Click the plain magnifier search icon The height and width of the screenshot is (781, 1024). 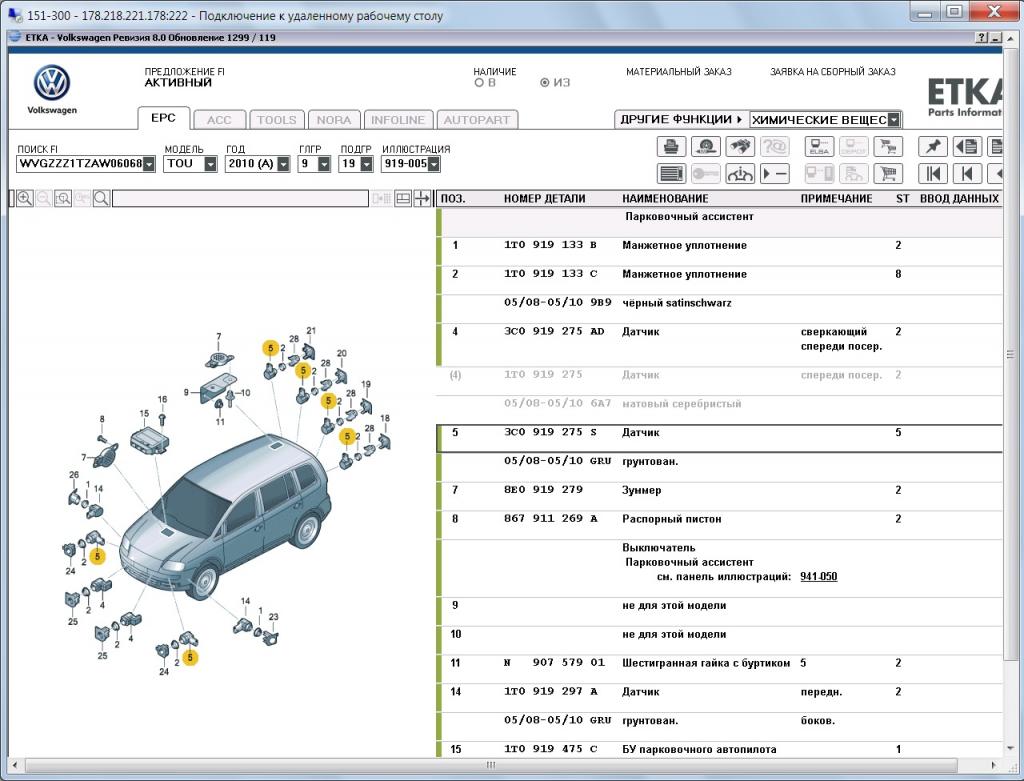(x=101, y=199)
